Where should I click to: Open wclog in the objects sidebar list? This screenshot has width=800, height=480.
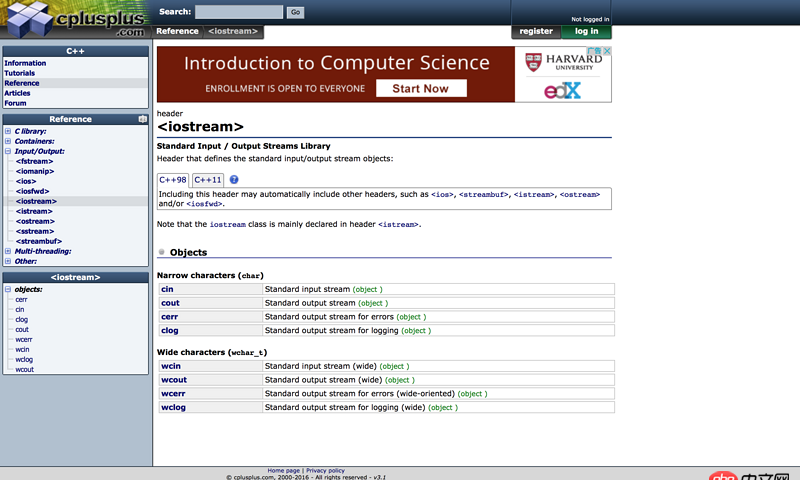click(24, 360)
